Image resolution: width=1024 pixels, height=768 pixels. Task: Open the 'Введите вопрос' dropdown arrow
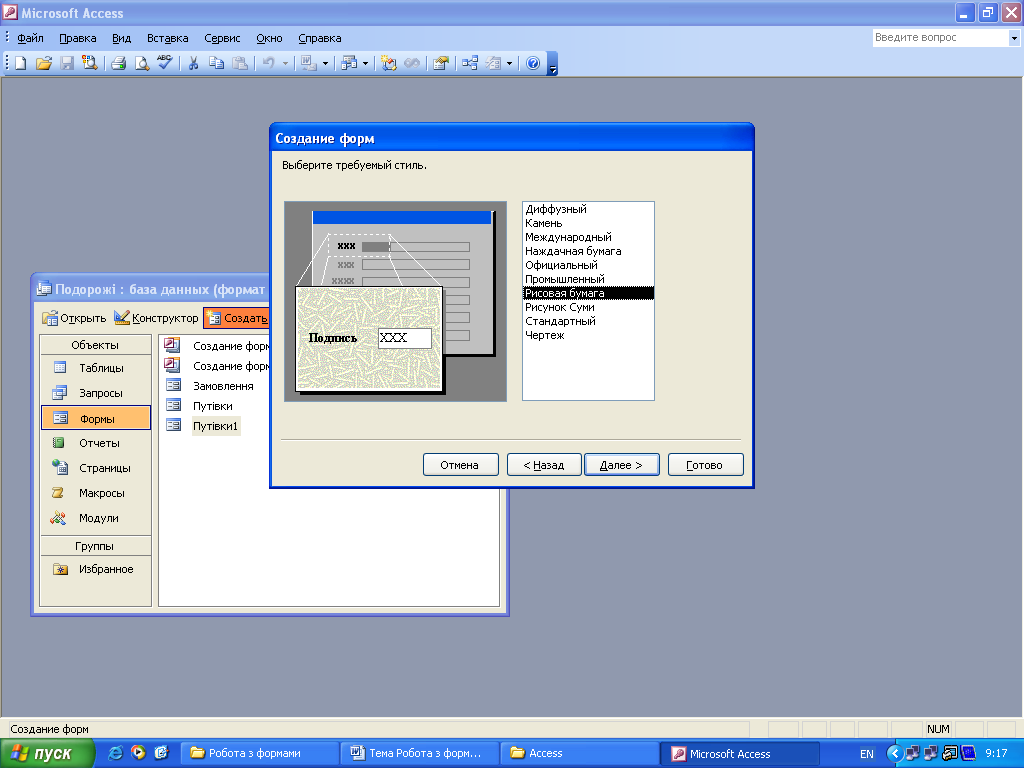point(1014,38)
